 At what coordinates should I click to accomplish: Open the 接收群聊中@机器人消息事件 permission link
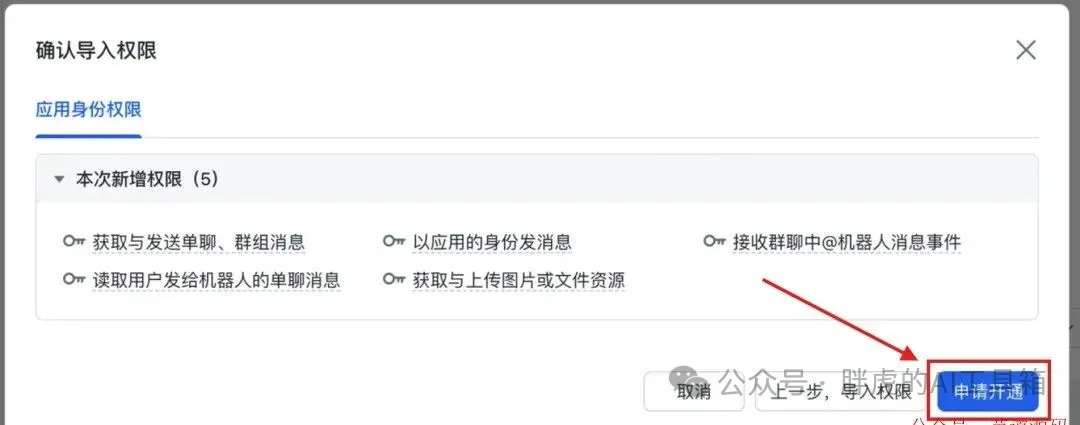847,242
